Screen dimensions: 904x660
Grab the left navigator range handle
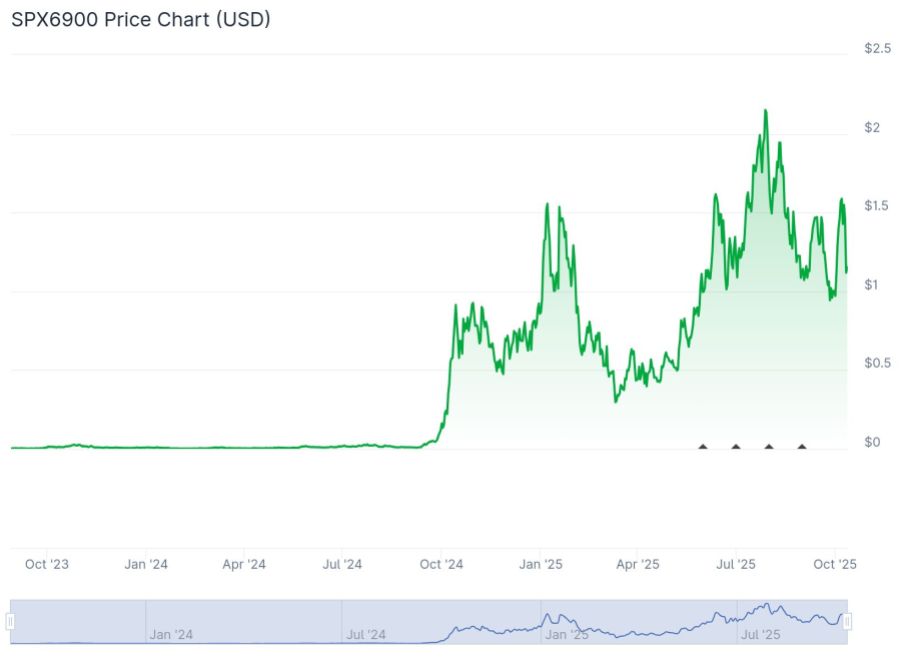click(x=11, y=622)
